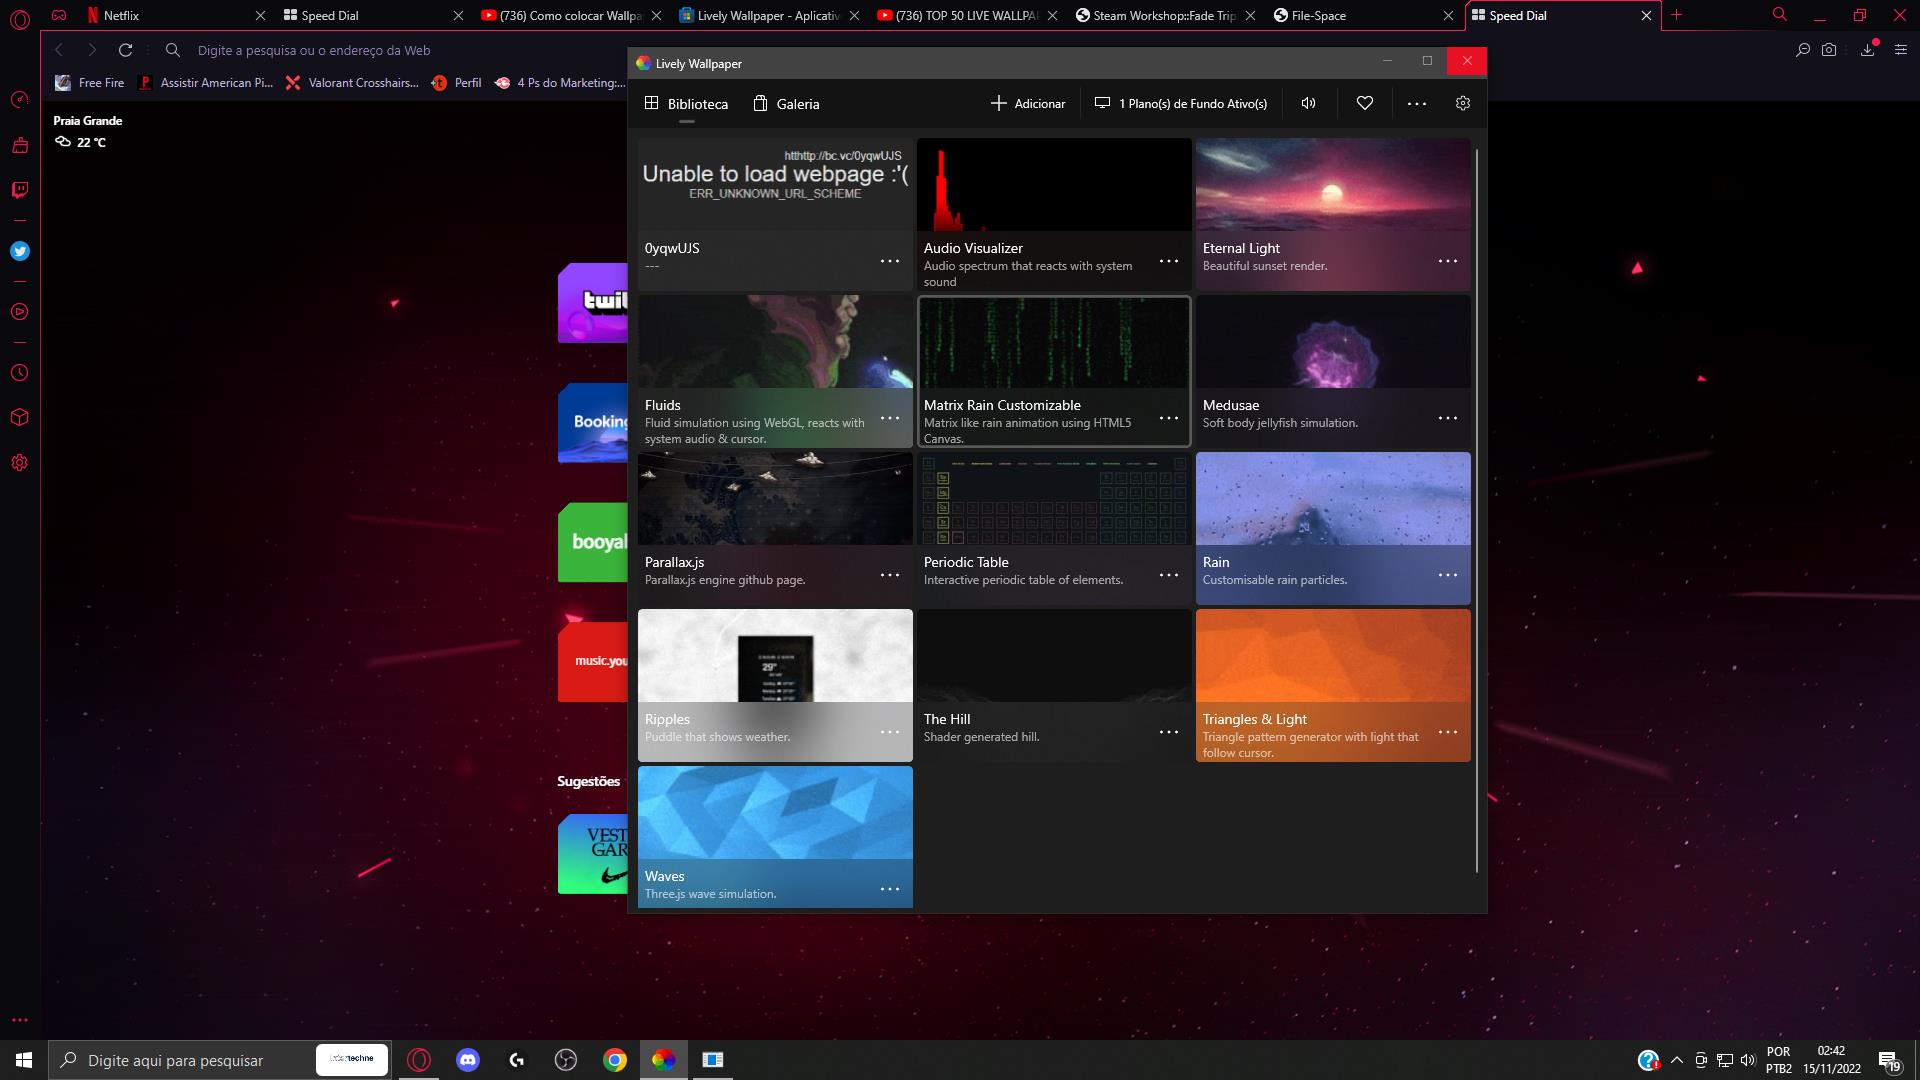
Task: Click Discord icon in the taskbar
Action: 467,1060
